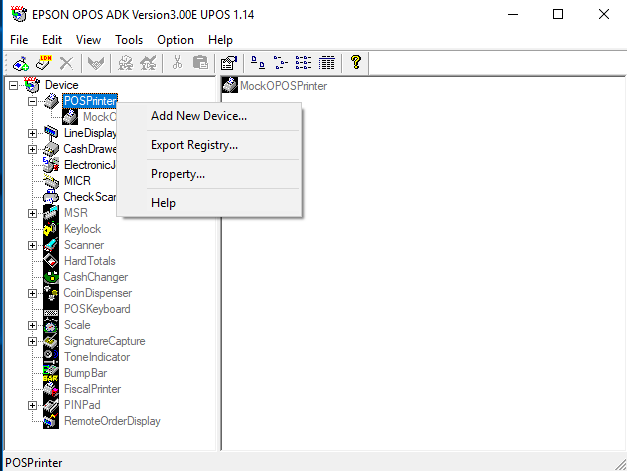Click the ToneIndicator device icon
The height and width of the screenshot is (471, 627).
click(x=51, y=357)
